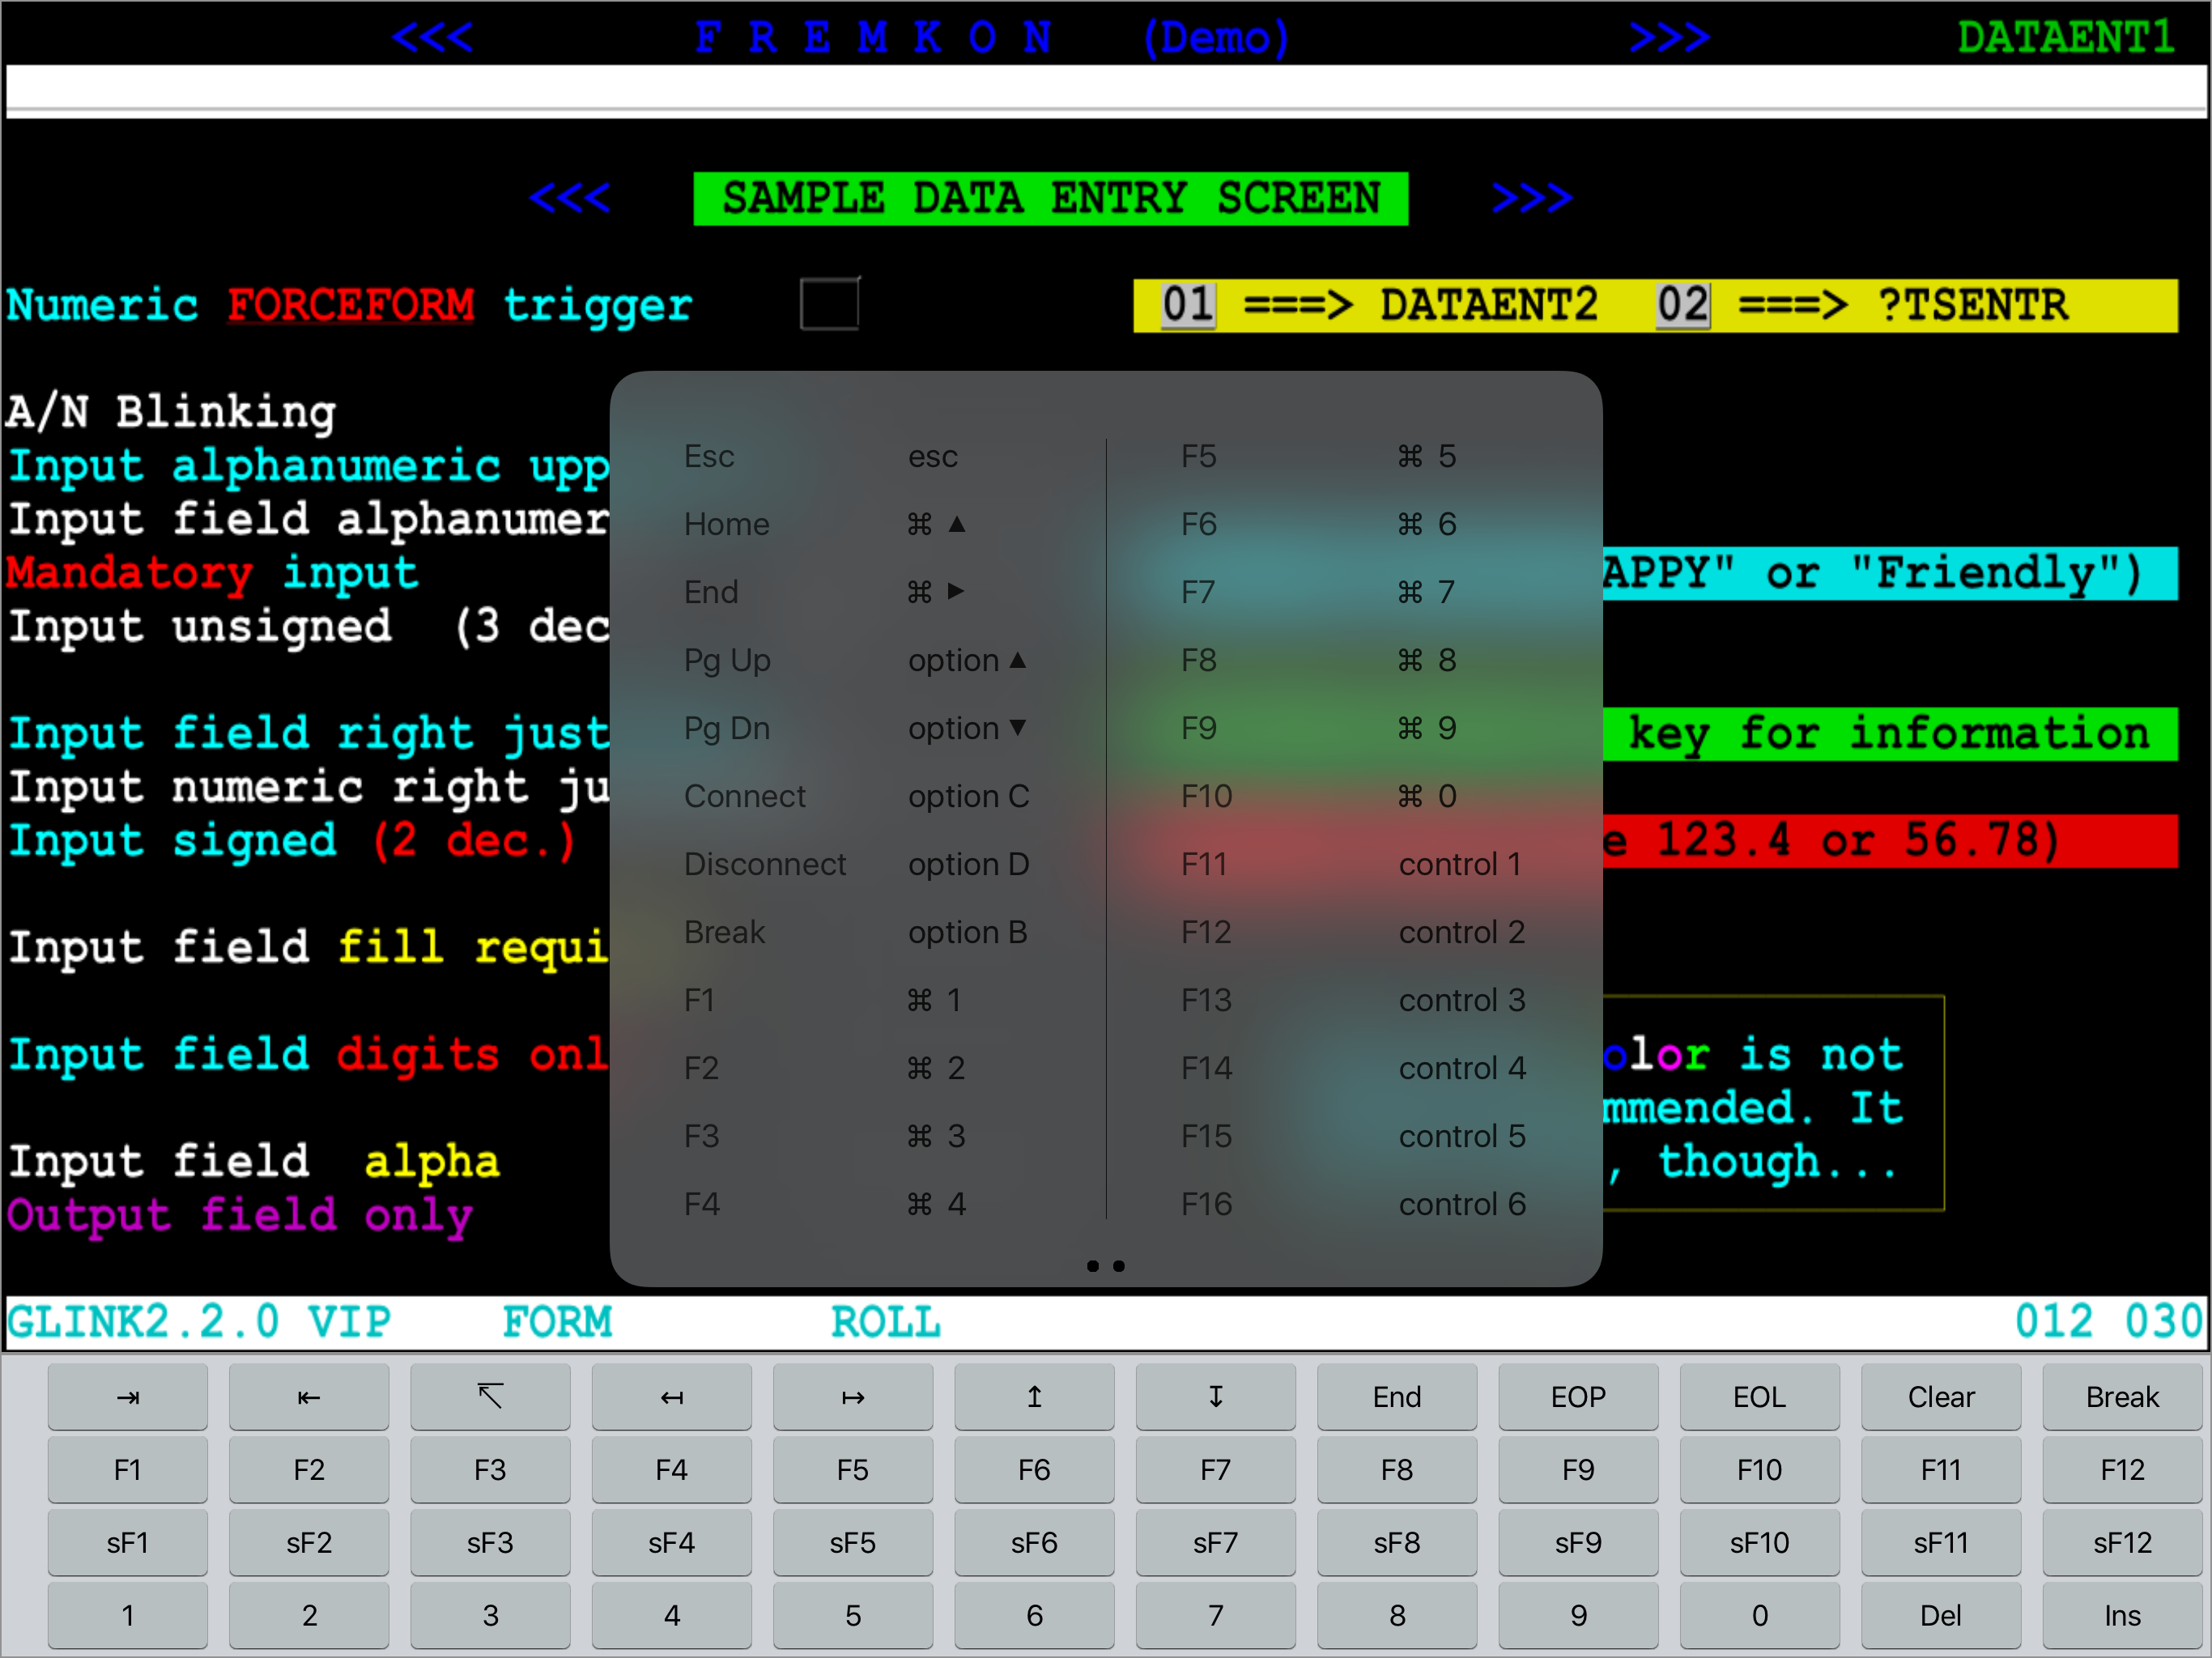This screenshot has width=2212, height=1658.
Task: Tap the second page dot in the overlay
Action: 1118,1265
